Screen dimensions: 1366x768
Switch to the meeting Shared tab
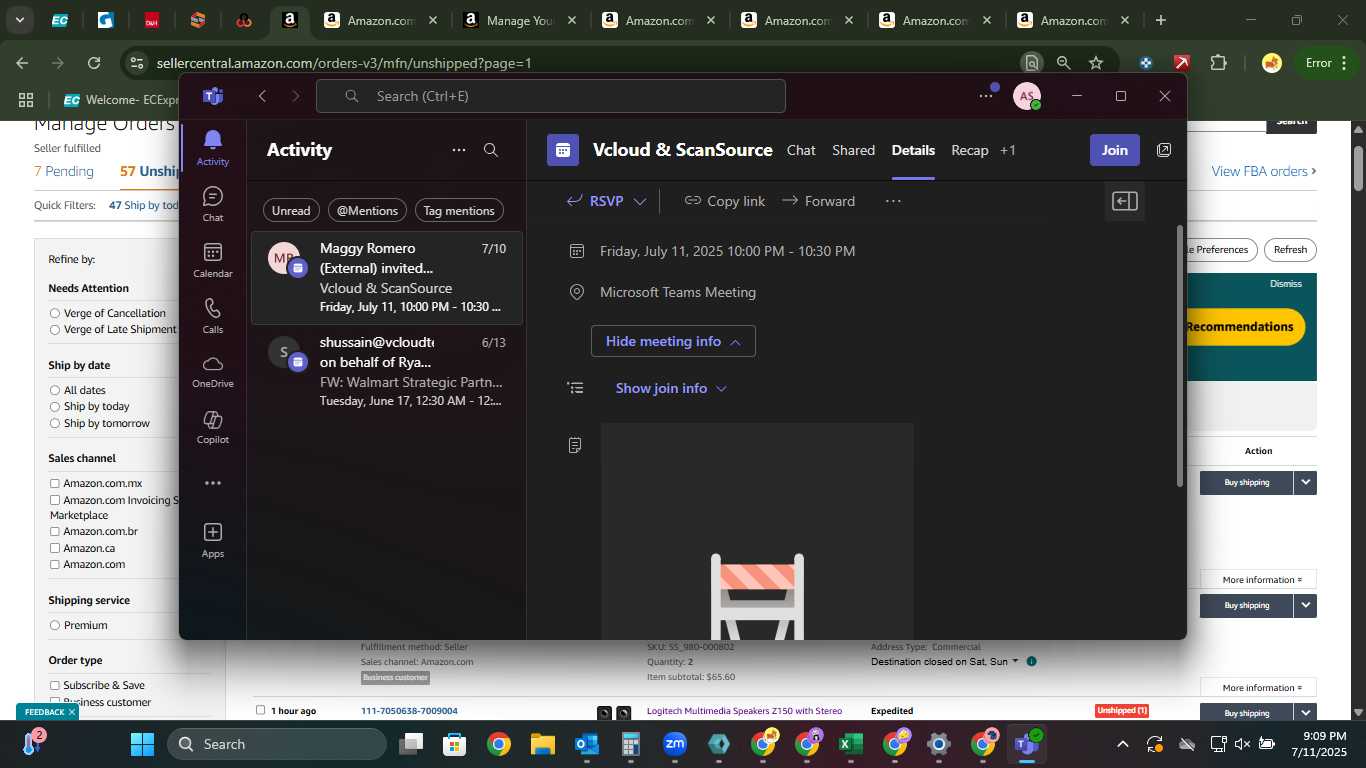click(854, 150)
